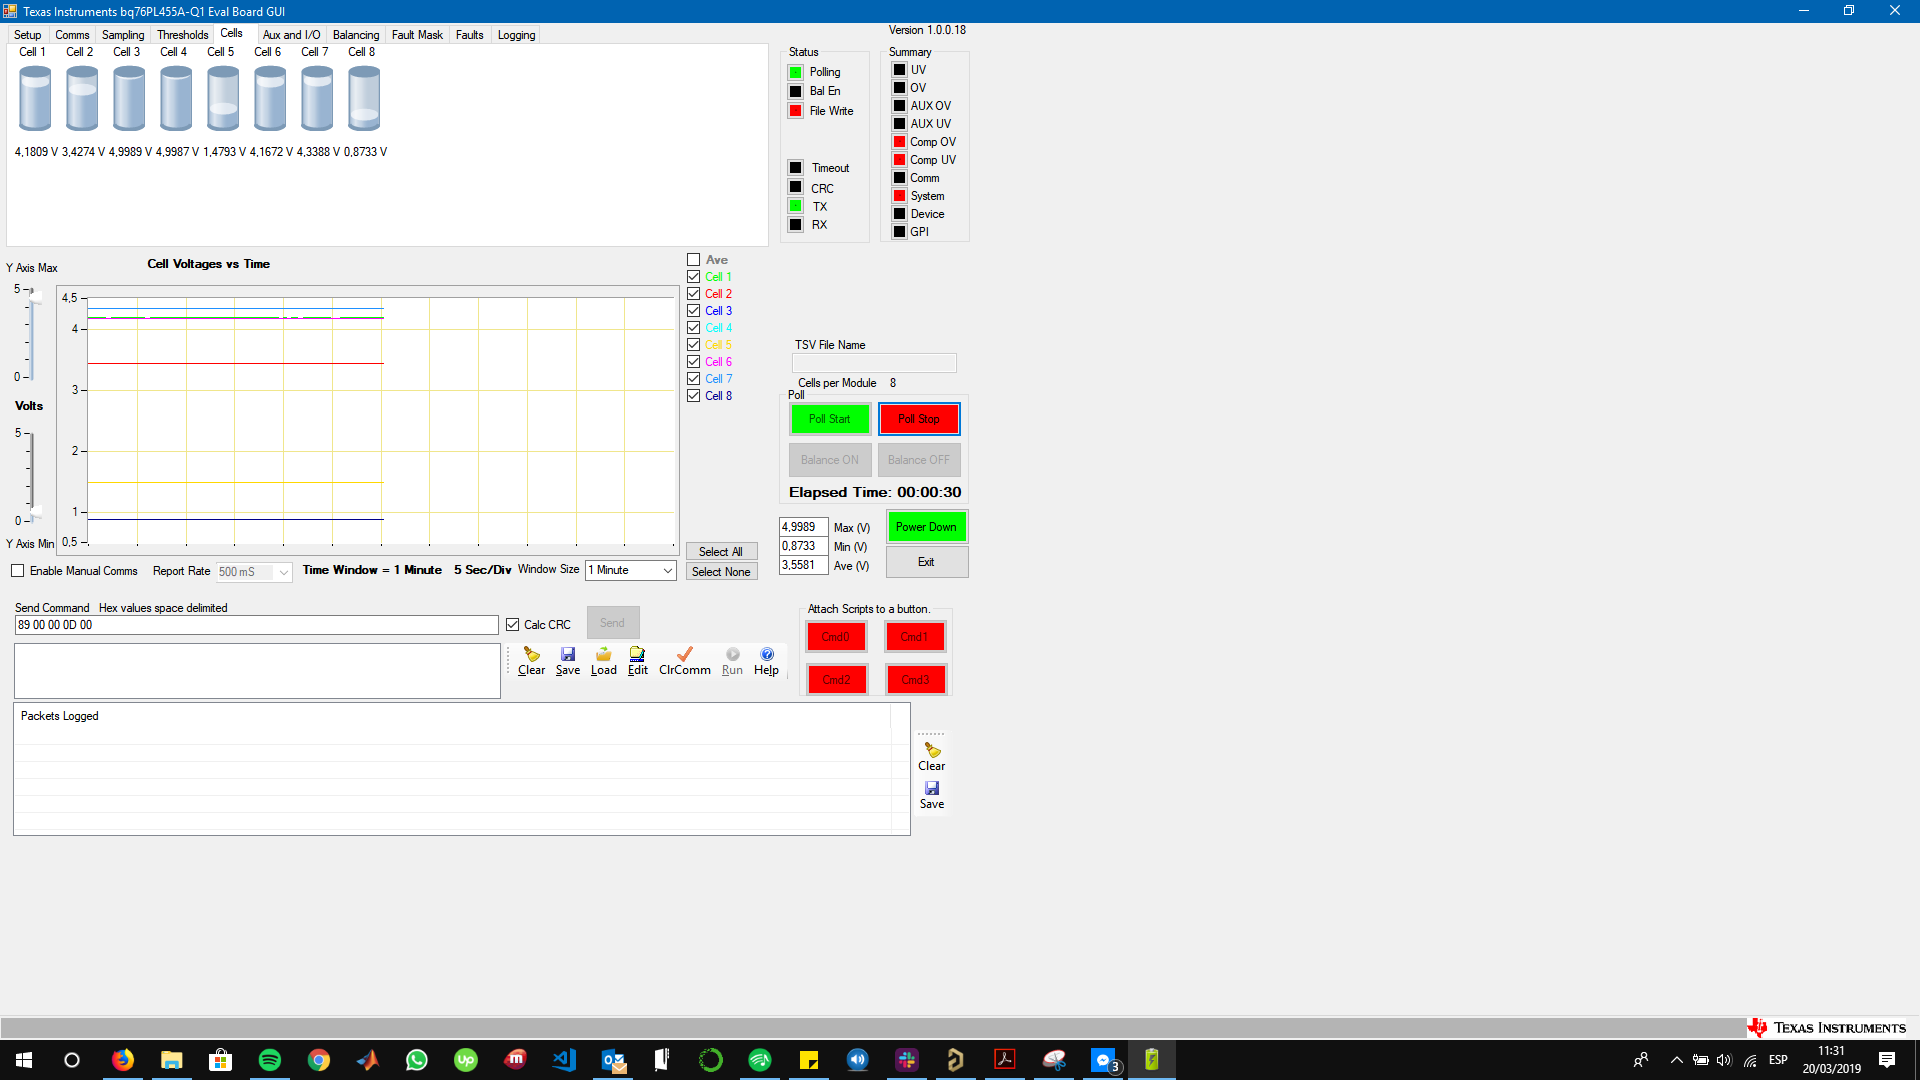Toggle the Ave trace checkbox
The width and height of the screenshot is (1920, 1080).
pos(693,260)
